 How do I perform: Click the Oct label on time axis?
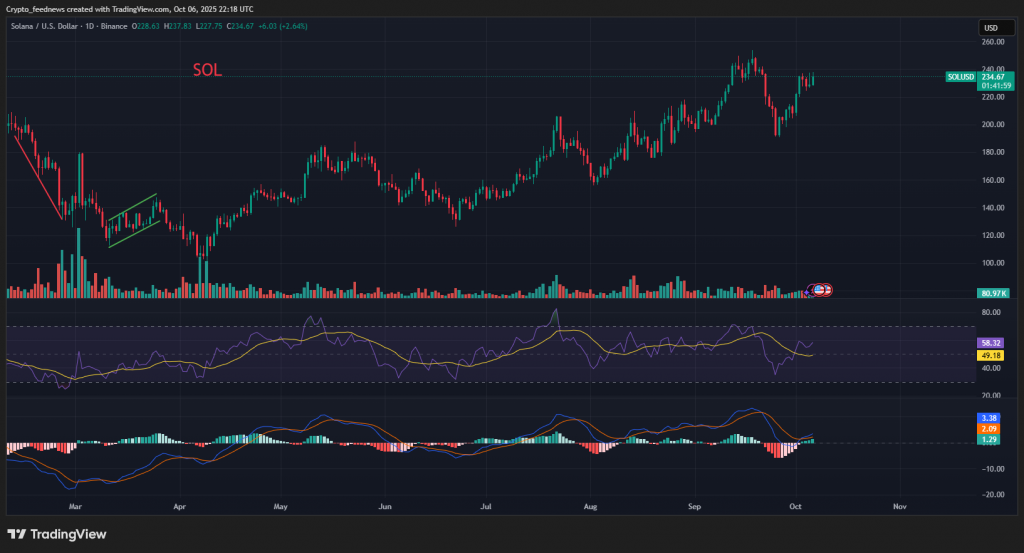pos(794,508)
